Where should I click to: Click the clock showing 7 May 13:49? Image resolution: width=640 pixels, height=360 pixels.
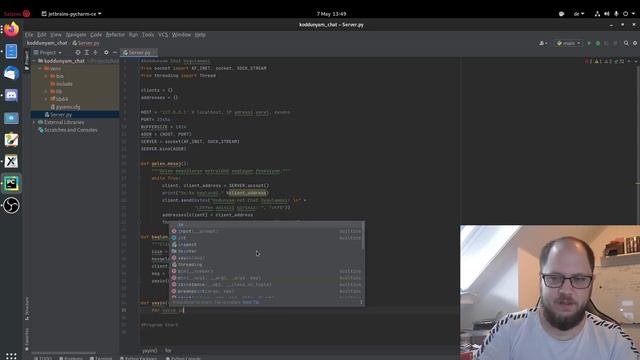[x=331, y=13]
